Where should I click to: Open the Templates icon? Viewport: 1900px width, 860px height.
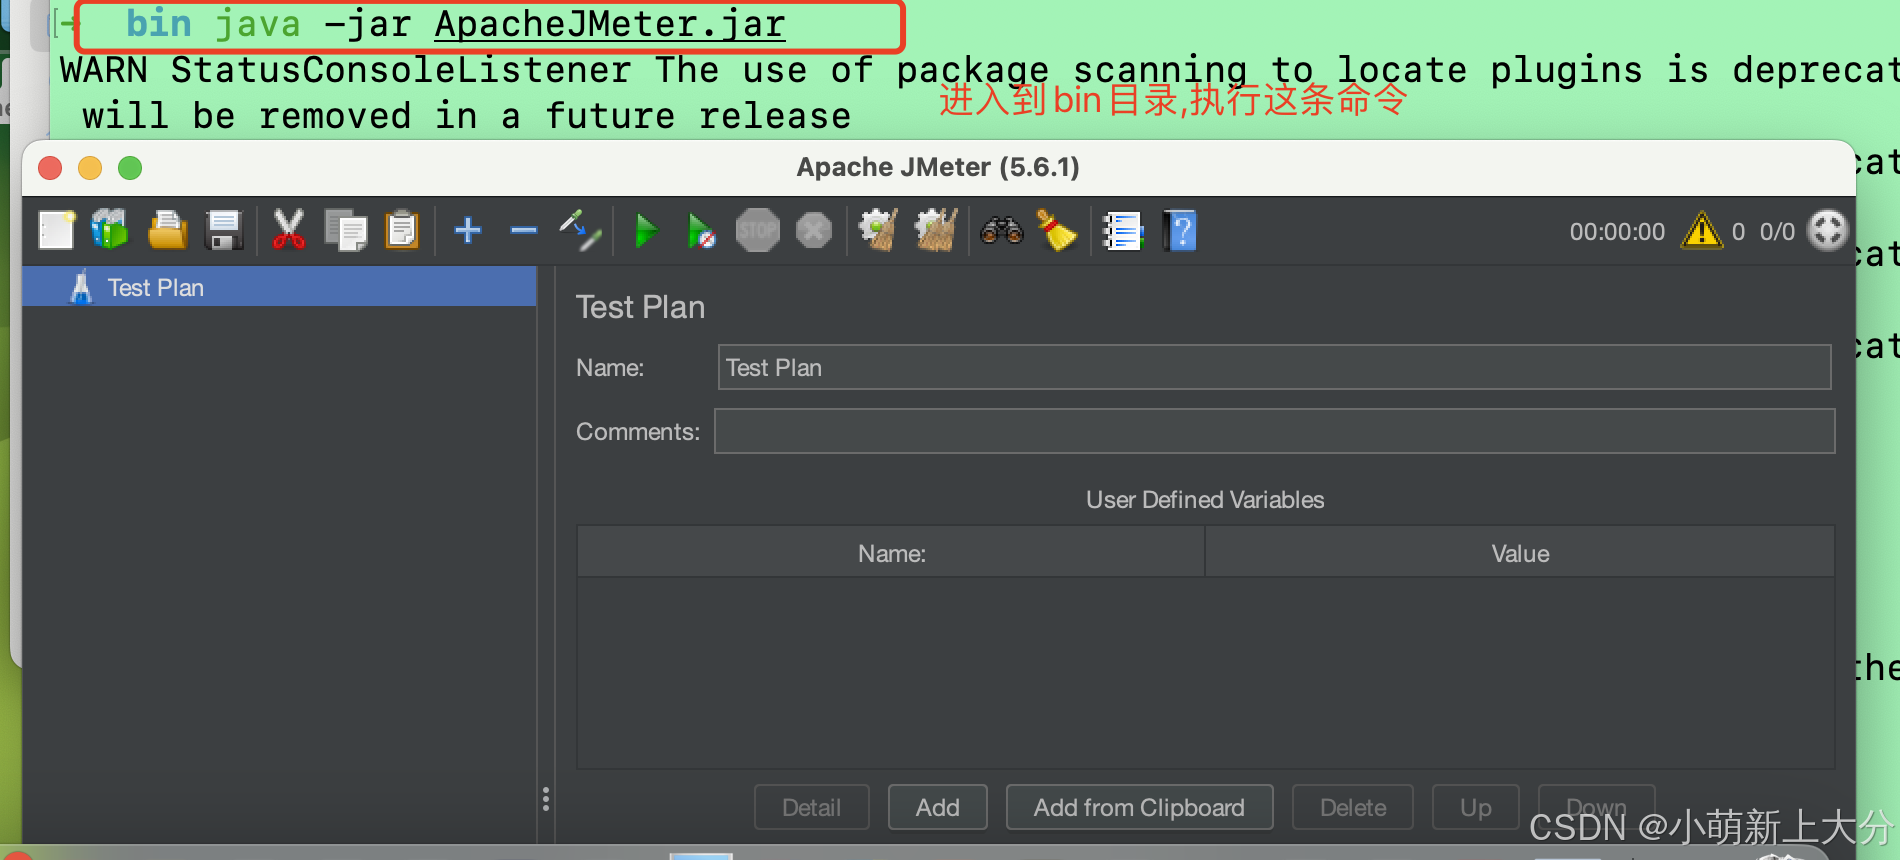click(x=111, y=231)
